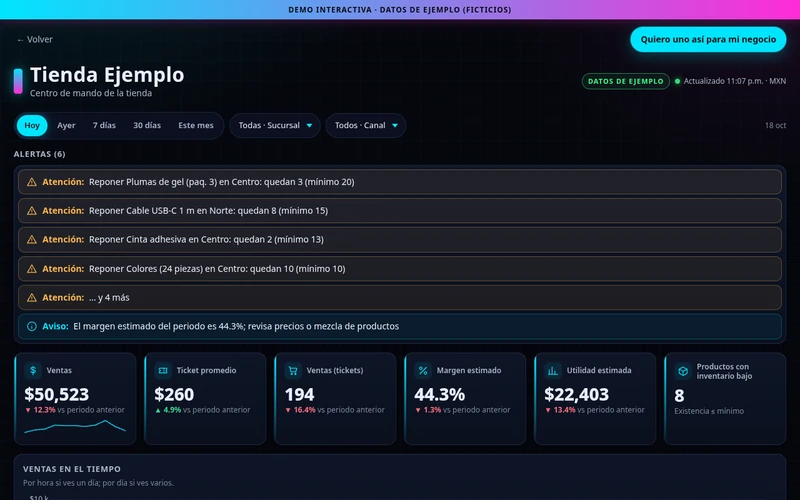
Task: Click the 44.3% margen value
Action: [439, 394]
